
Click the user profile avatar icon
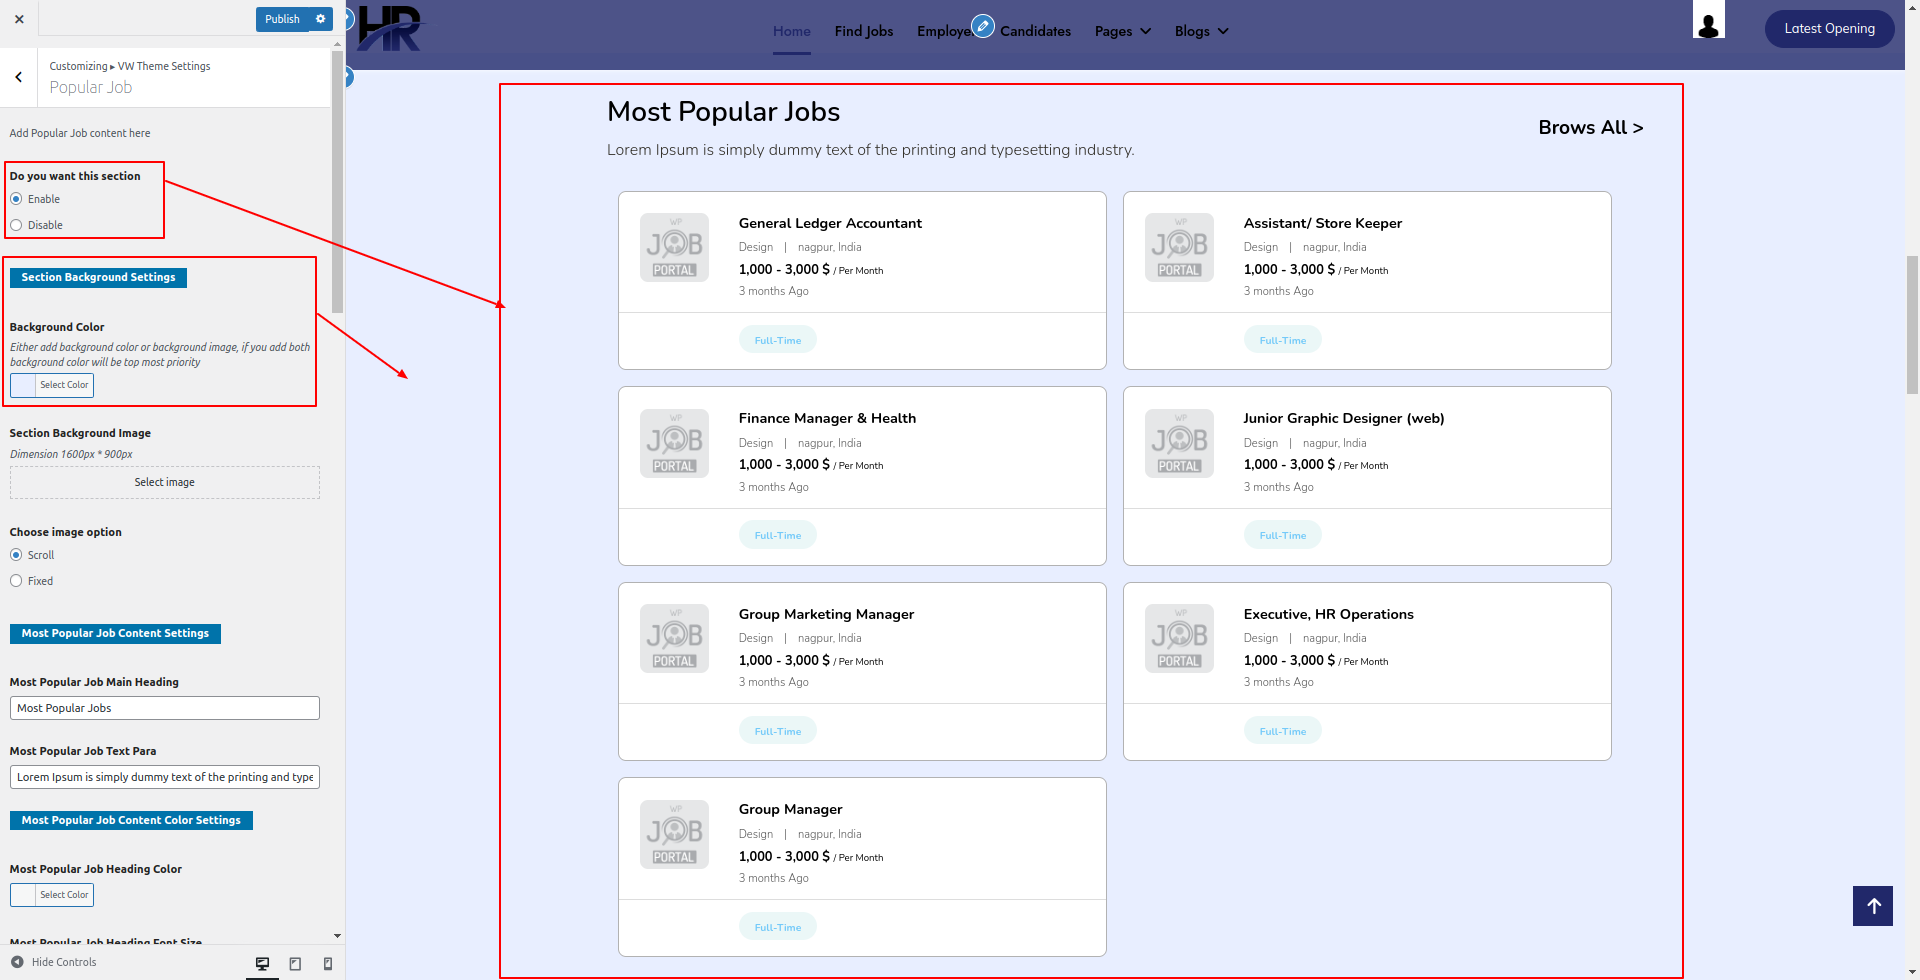(x=1708, y=21)
